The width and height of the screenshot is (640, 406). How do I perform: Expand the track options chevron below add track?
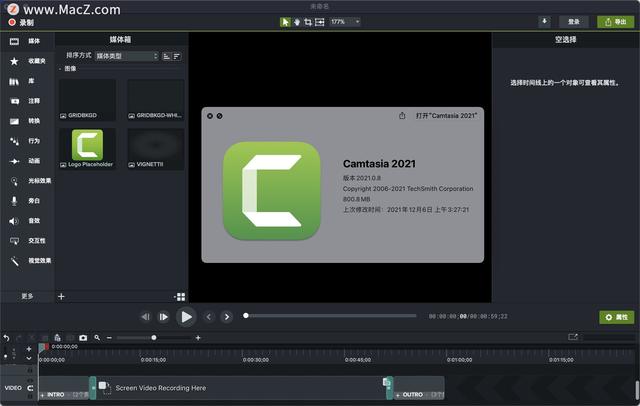click(x=29, y=358)
